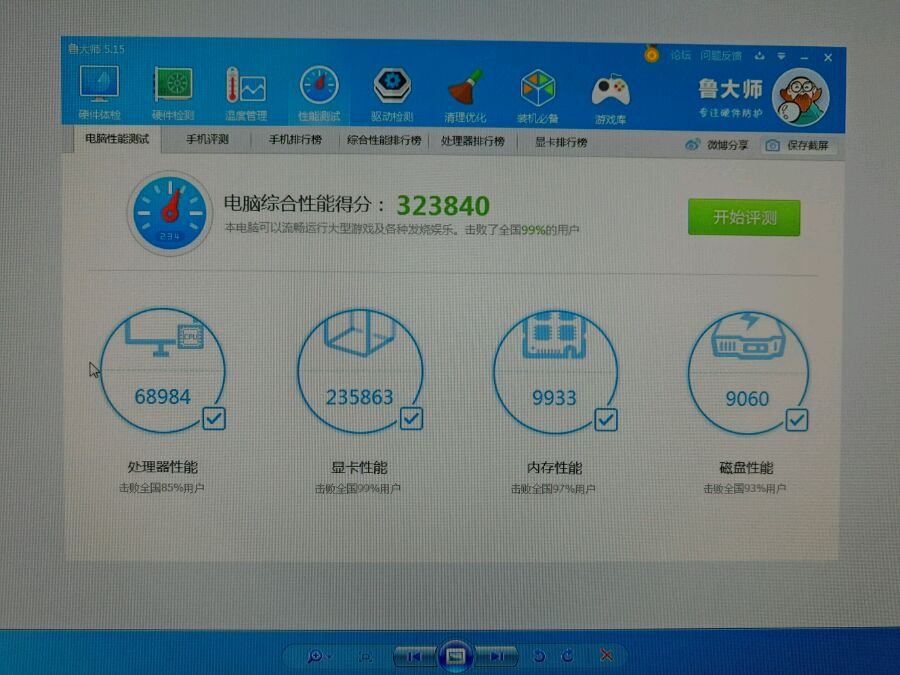Click the gold medal icon in title bar
This screenshot has width=900, height=675.
point(651,54)
